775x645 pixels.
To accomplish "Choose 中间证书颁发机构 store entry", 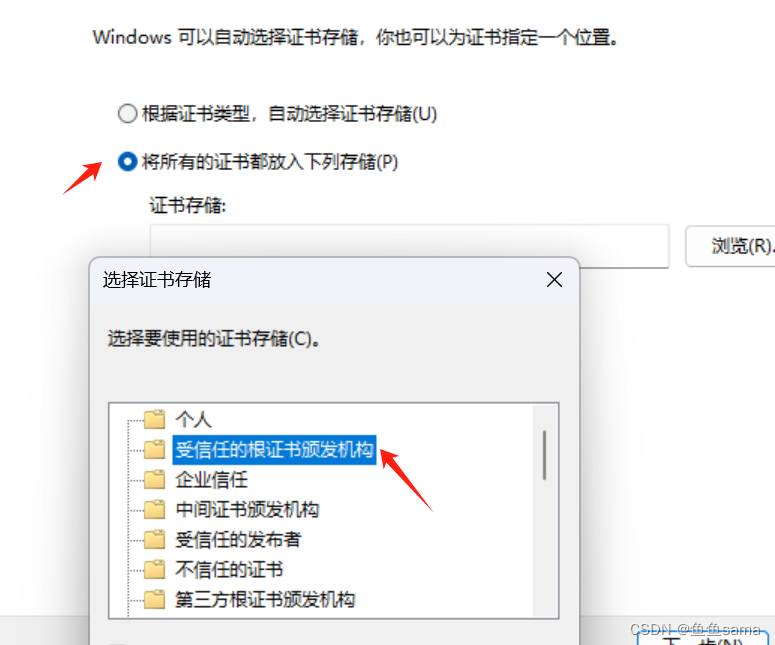I will coord(247,510).
